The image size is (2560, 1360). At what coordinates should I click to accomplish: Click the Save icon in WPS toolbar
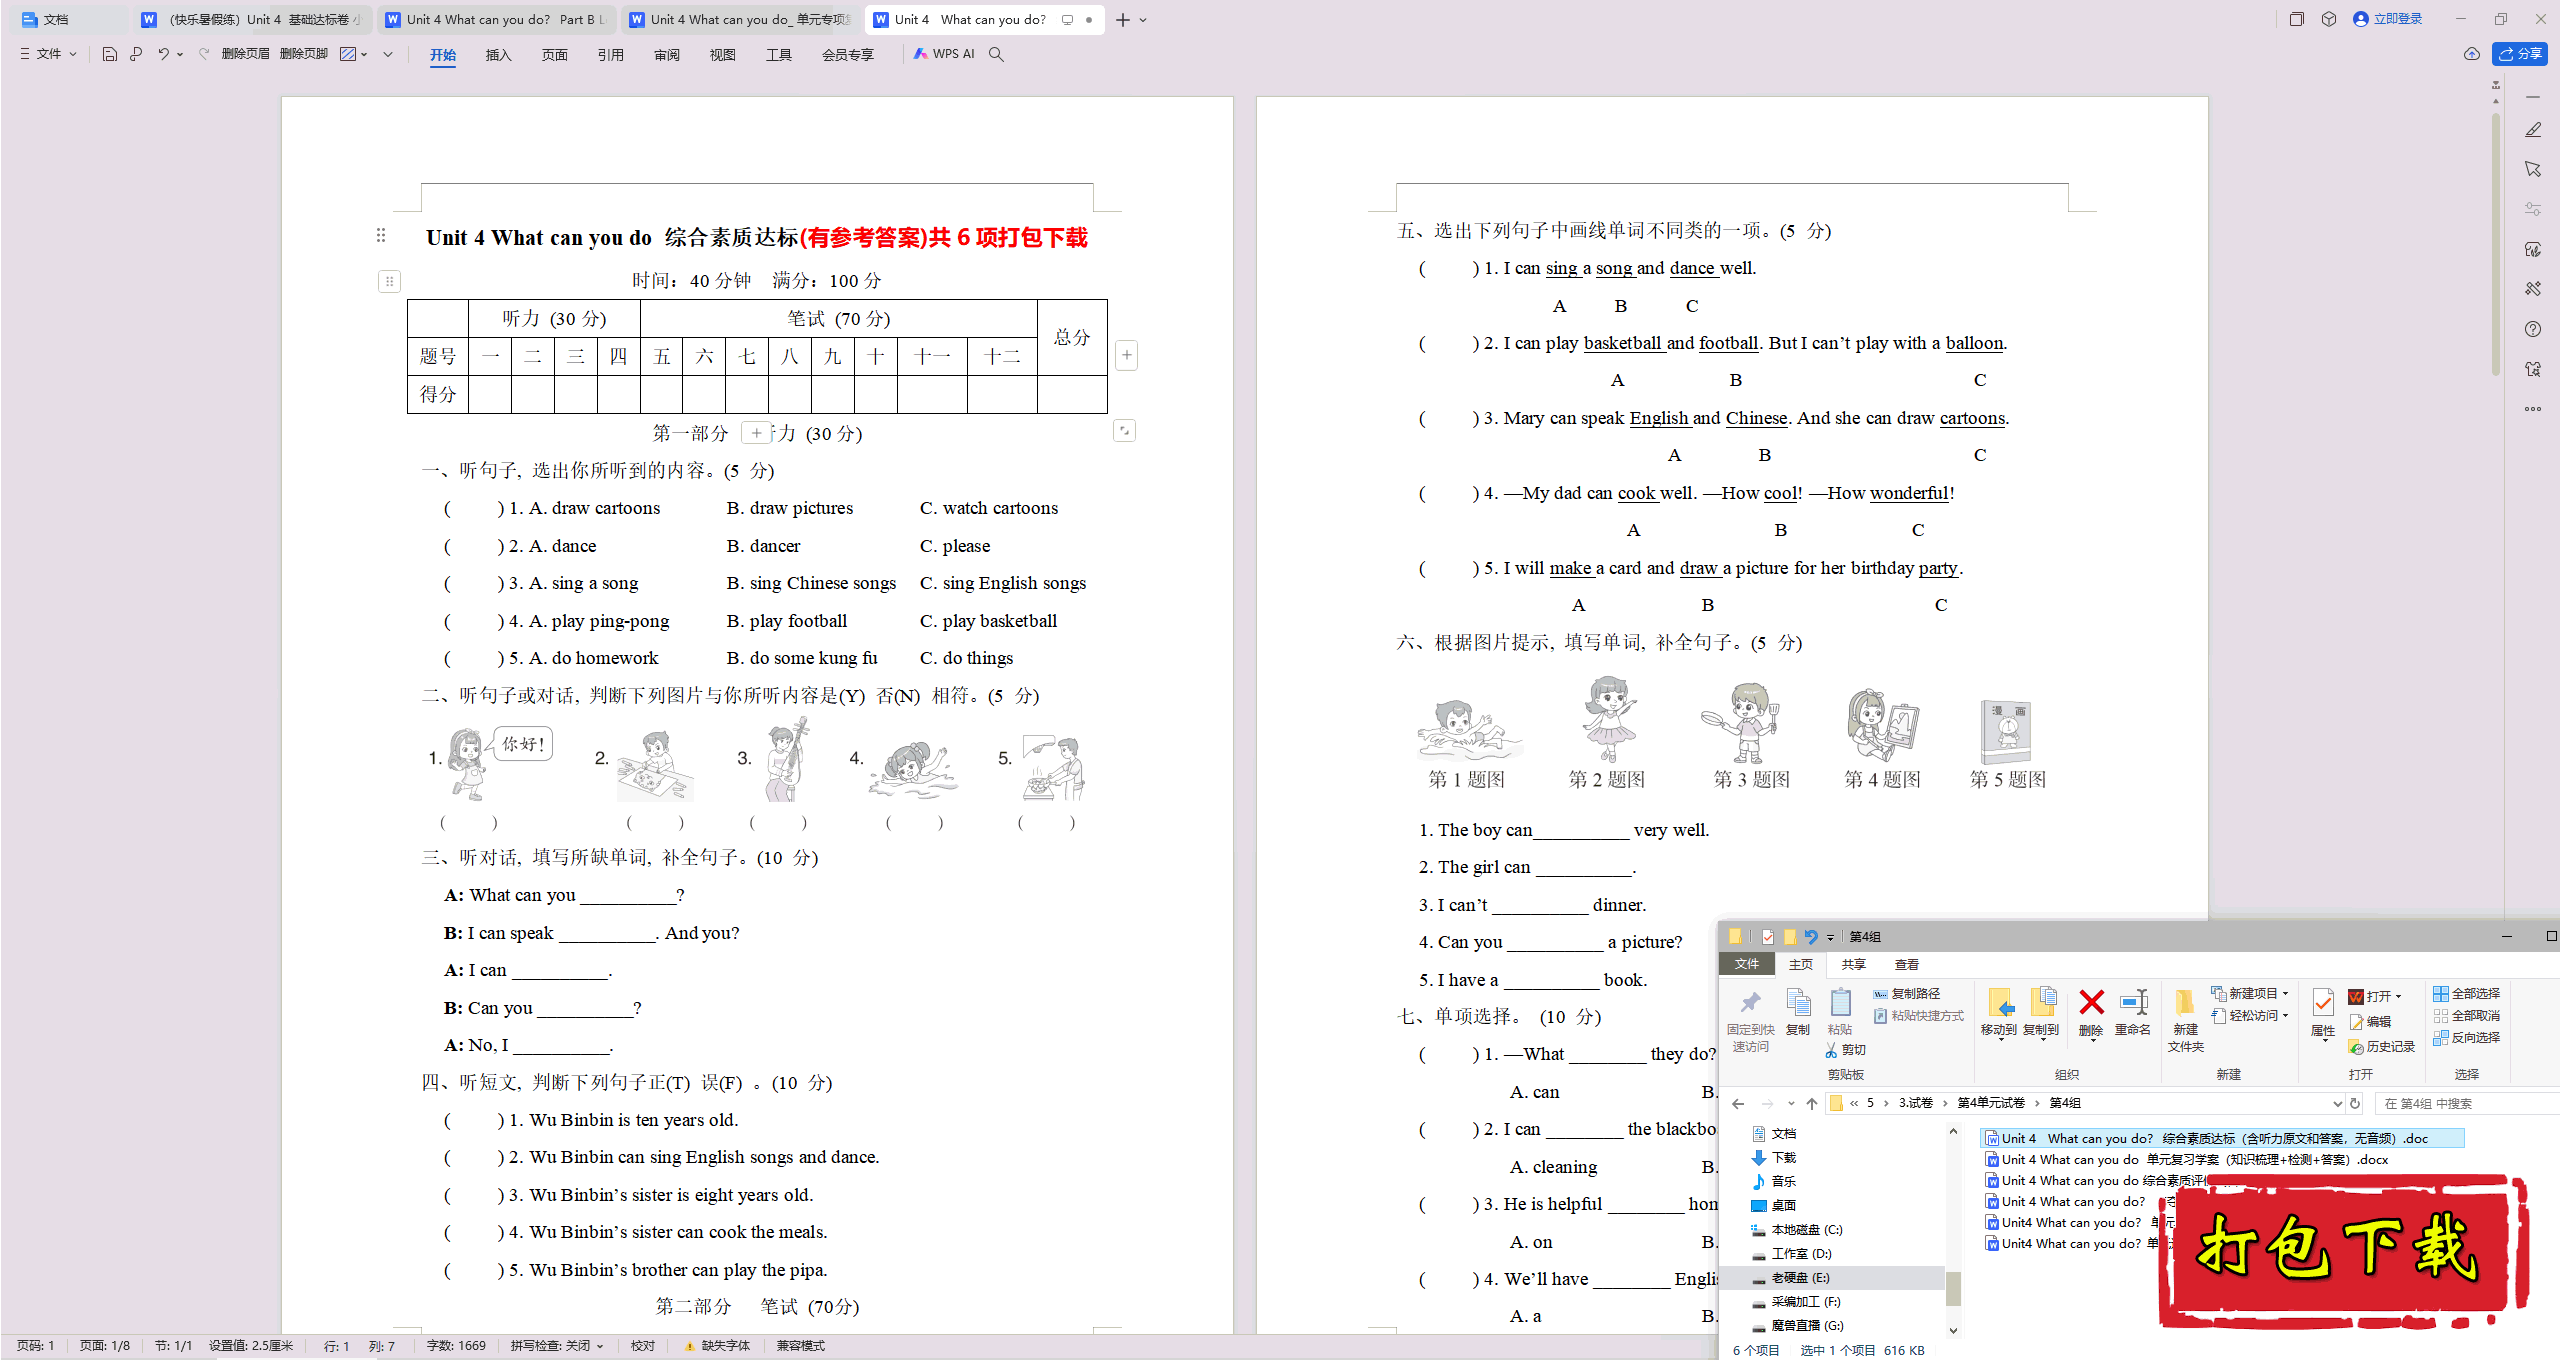click(x=110, y=54)
